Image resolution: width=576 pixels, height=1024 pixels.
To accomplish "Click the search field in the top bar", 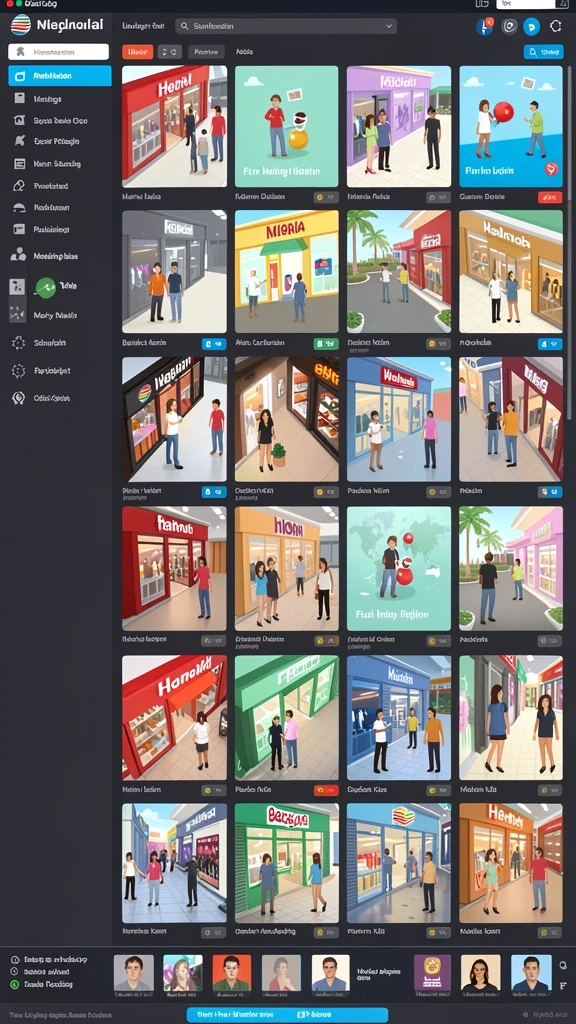I will (x=285, y=26).
